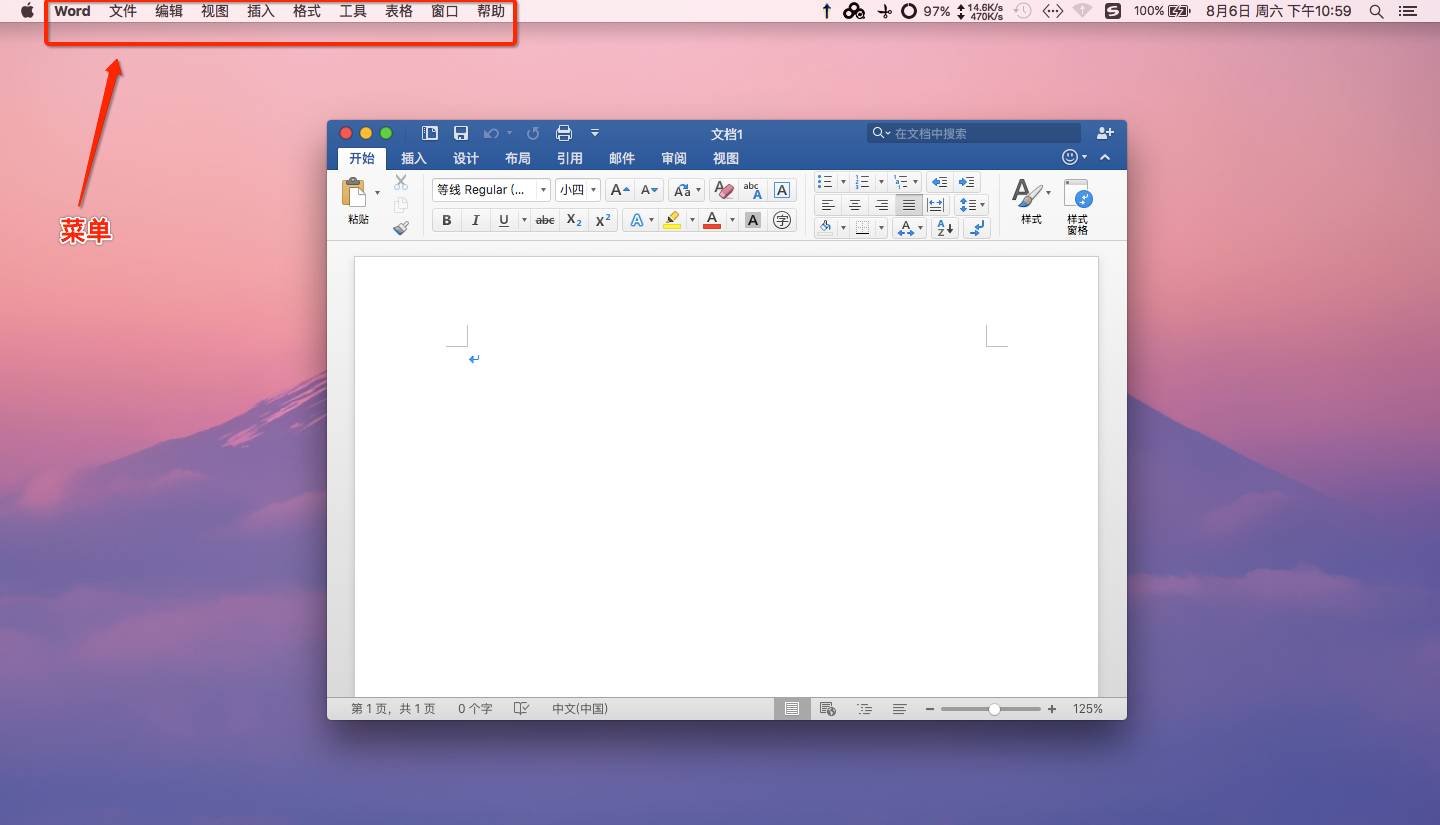Open the font name dropdown
The width and height of the screenshot is (1440, 825).
coord(543,190)
